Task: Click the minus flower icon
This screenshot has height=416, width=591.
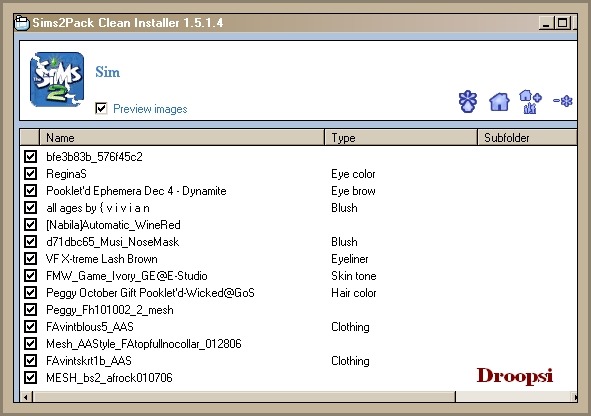Action: tap(563, 101)
